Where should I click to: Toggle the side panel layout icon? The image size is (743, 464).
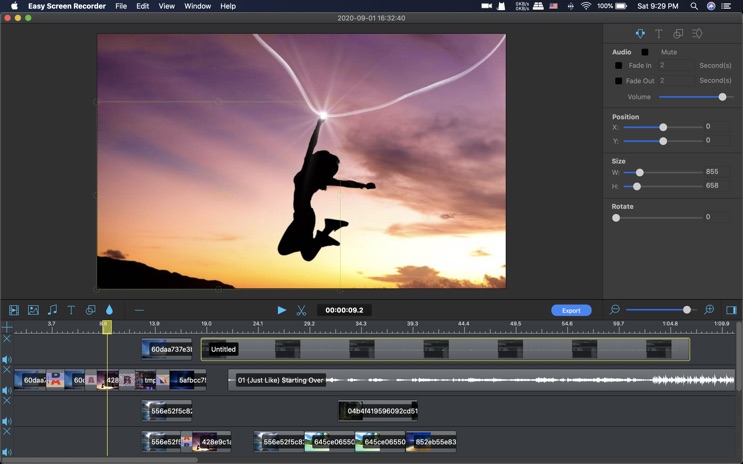point(731,310)
